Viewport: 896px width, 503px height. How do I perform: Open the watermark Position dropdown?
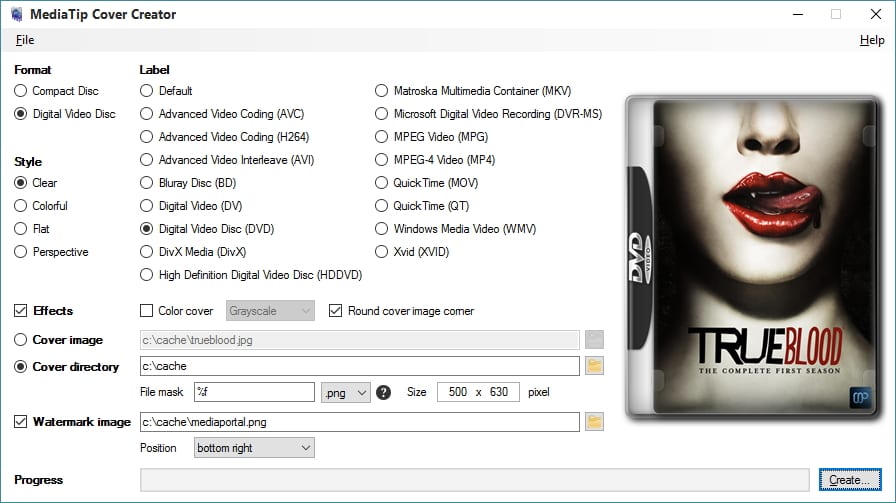click(254, 448)
